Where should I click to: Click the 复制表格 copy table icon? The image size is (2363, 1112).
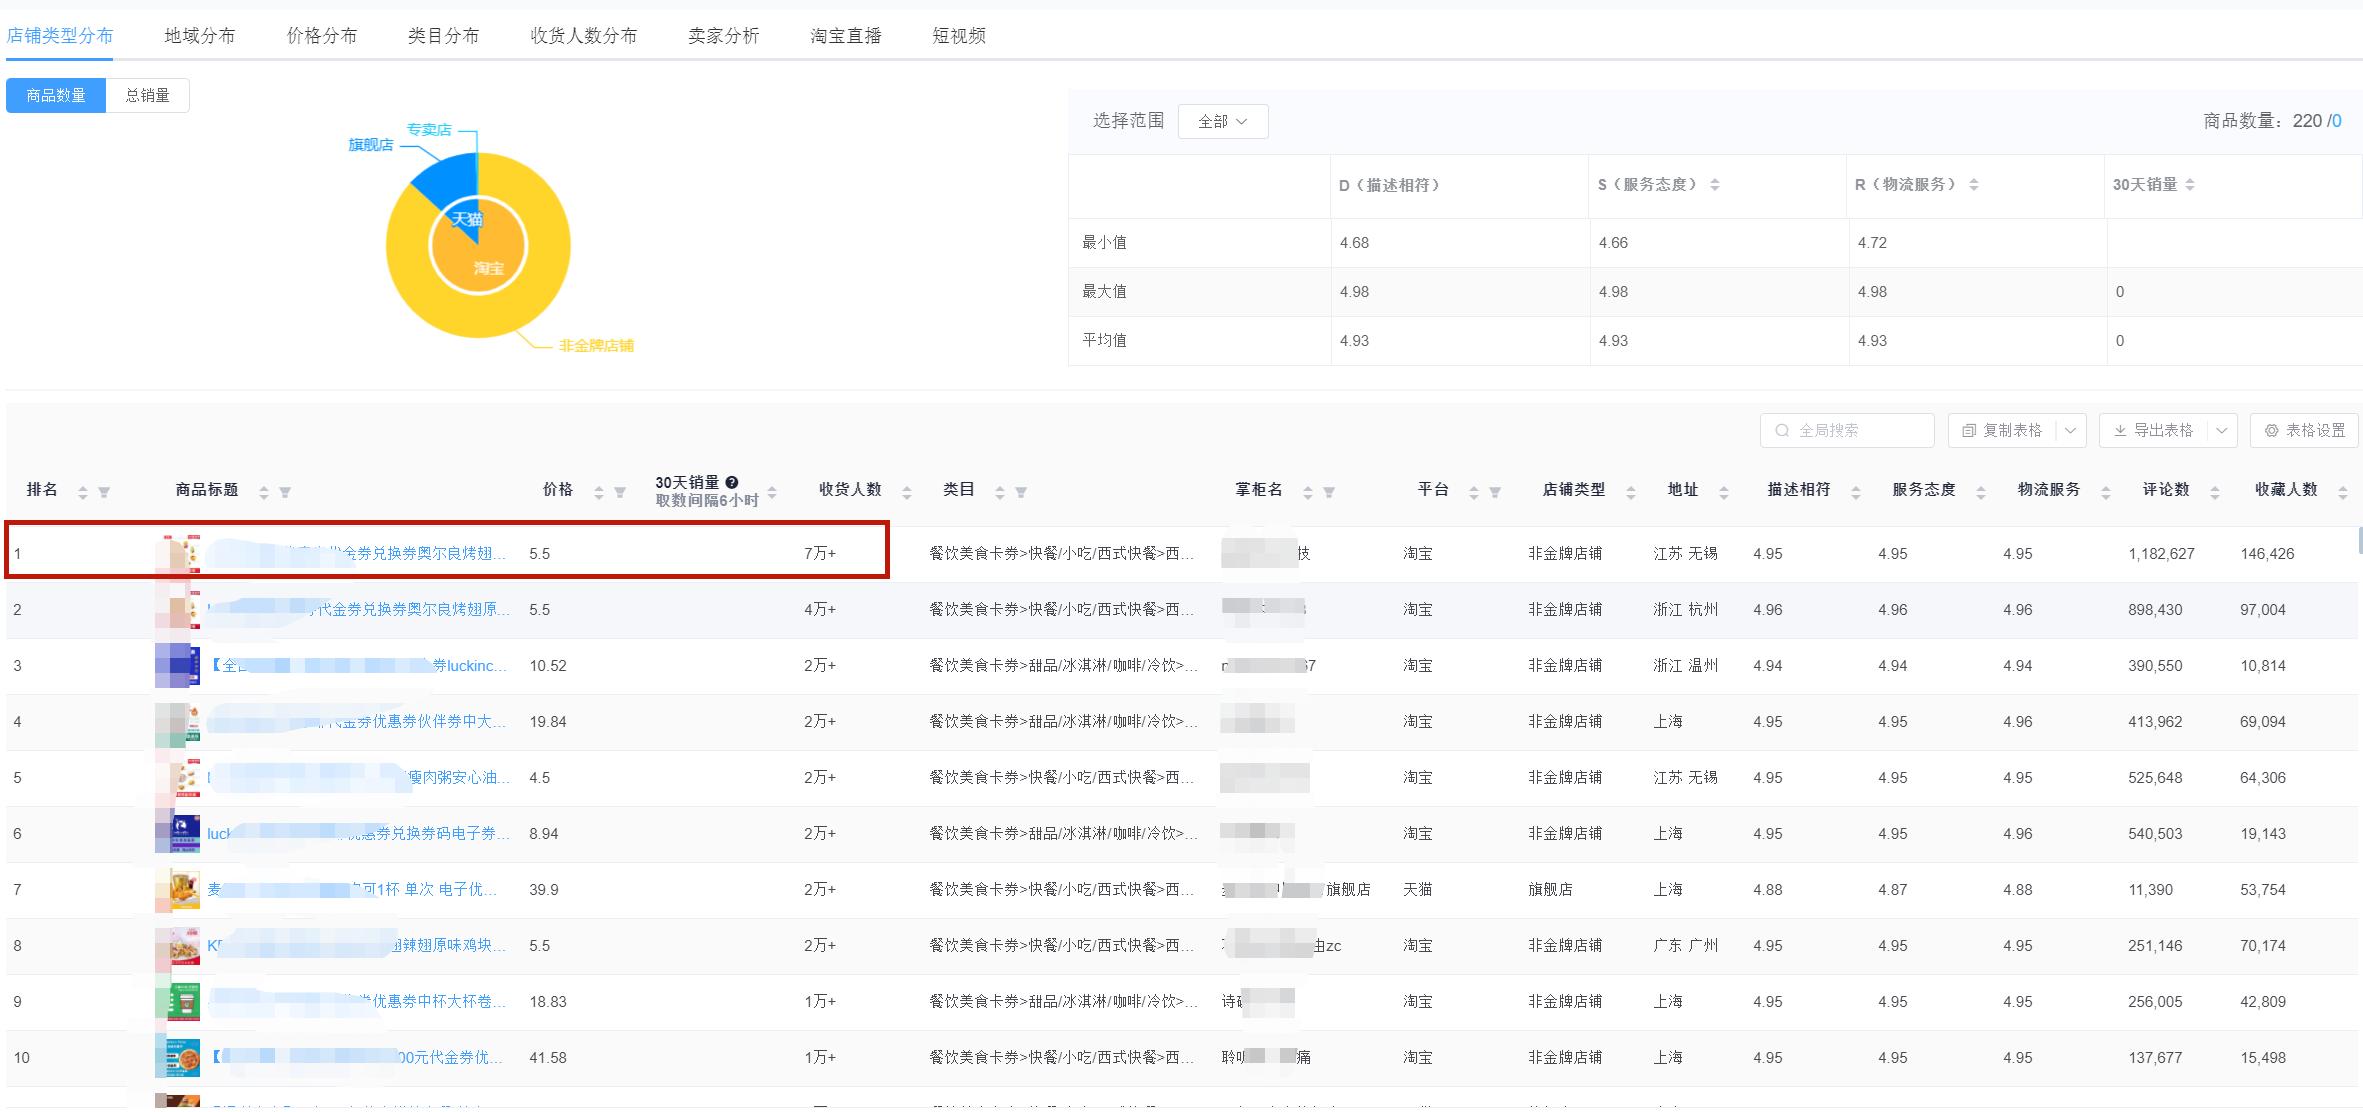(1967, 430)
